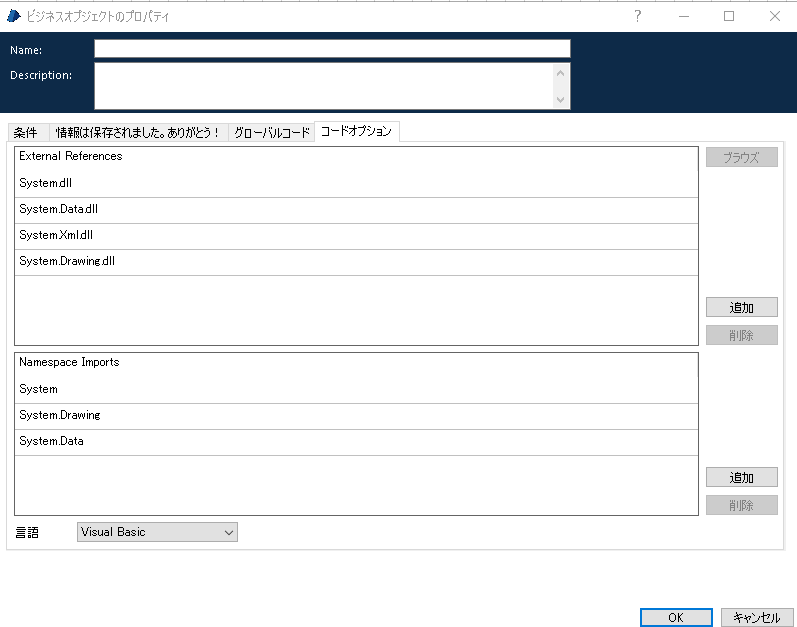Click the Namespace Imports header
This screenshot has height=627, width=797.
(69, 362)
